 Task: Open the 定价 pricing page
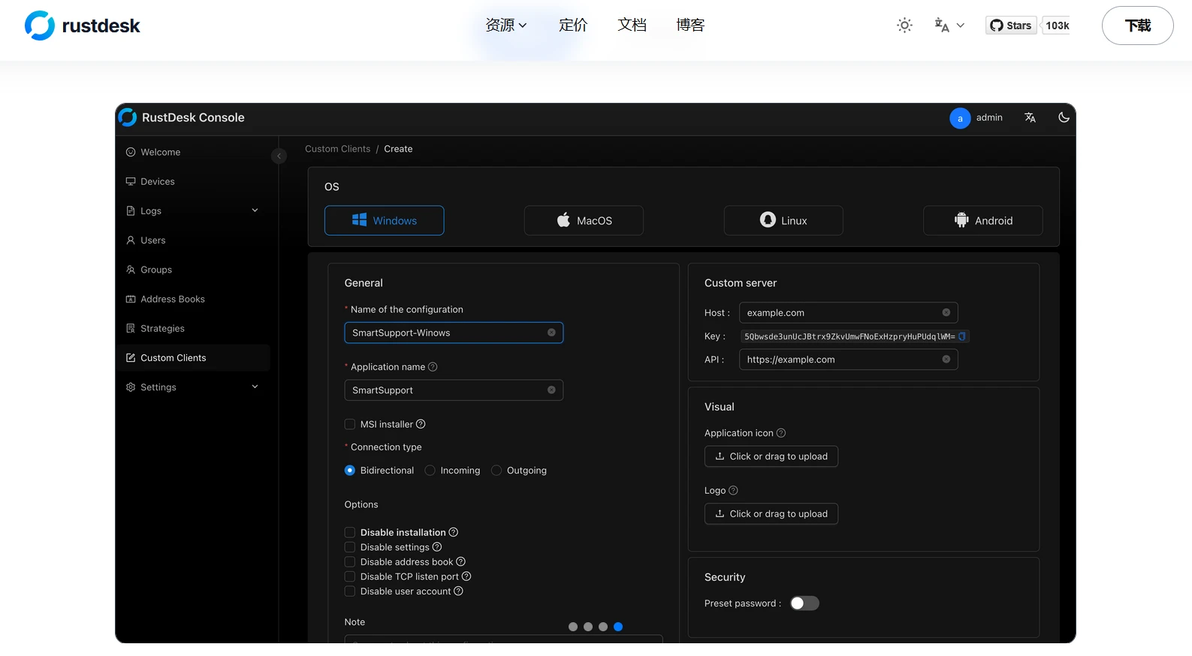point(572,25)
